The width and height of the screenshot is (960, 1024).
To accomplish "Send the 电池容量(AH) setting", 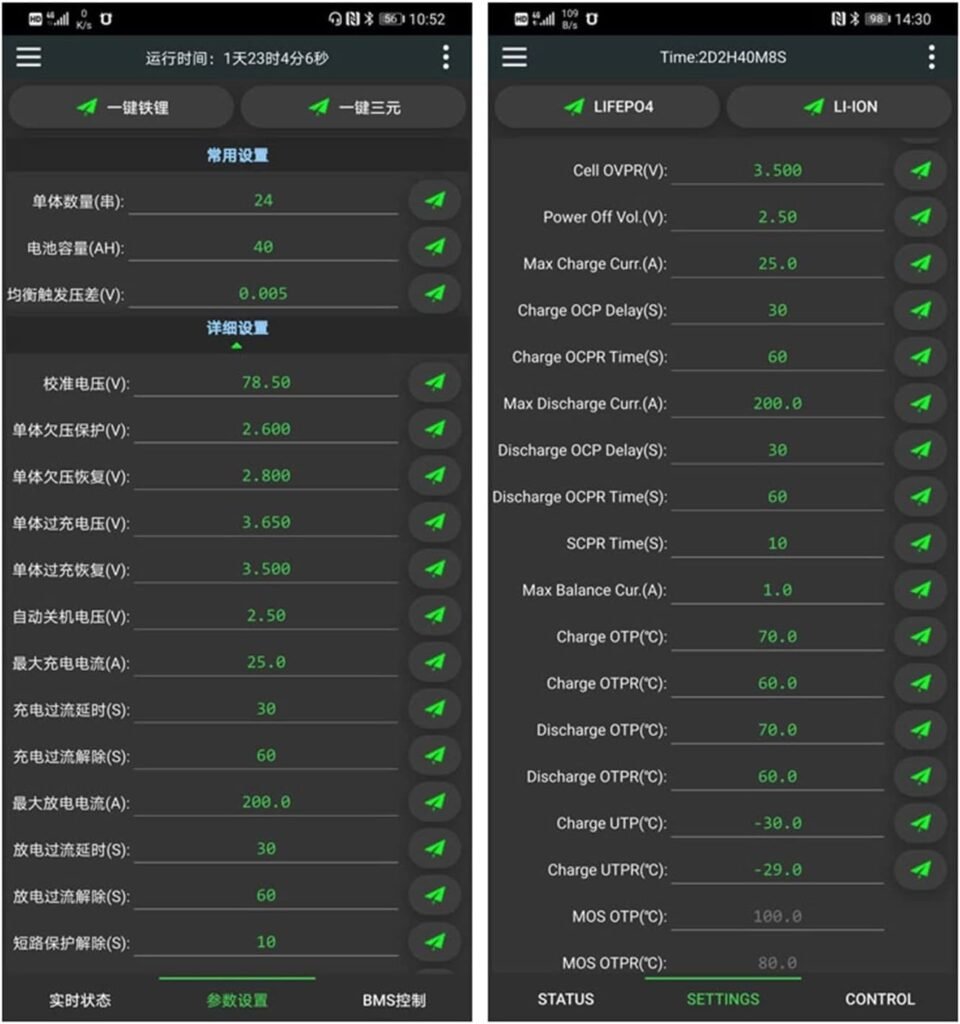I will tap(434, 247).
